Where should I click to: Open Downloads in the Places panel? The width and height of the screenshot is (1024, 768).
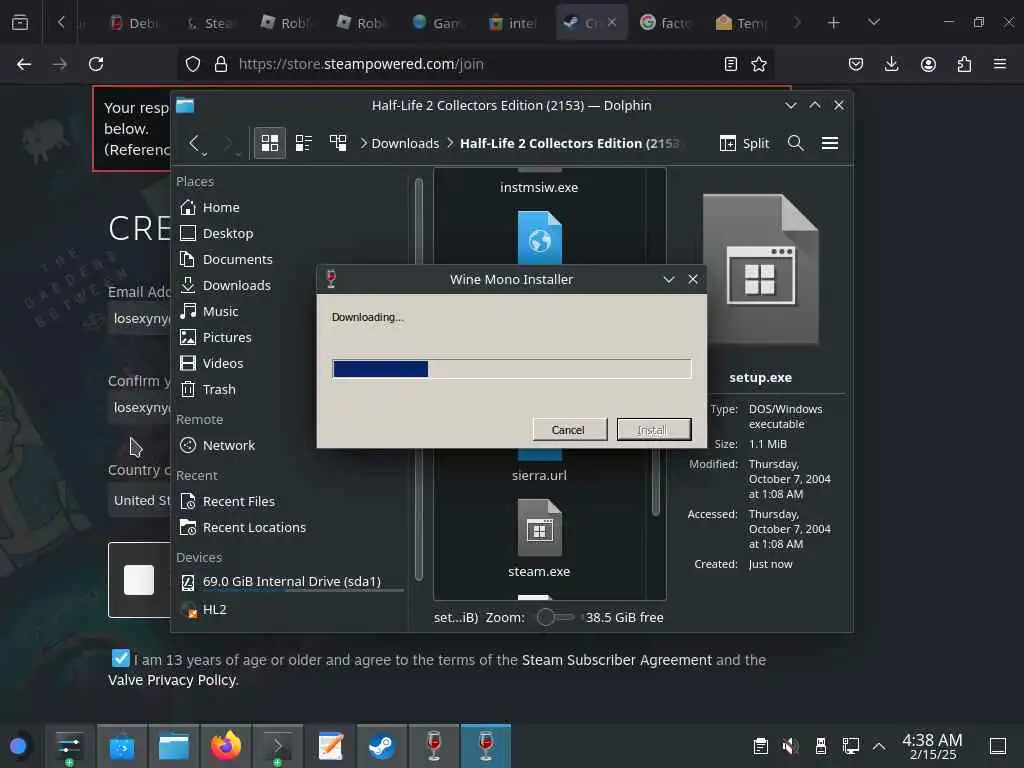pyautogui.click(x=225, y=286)
